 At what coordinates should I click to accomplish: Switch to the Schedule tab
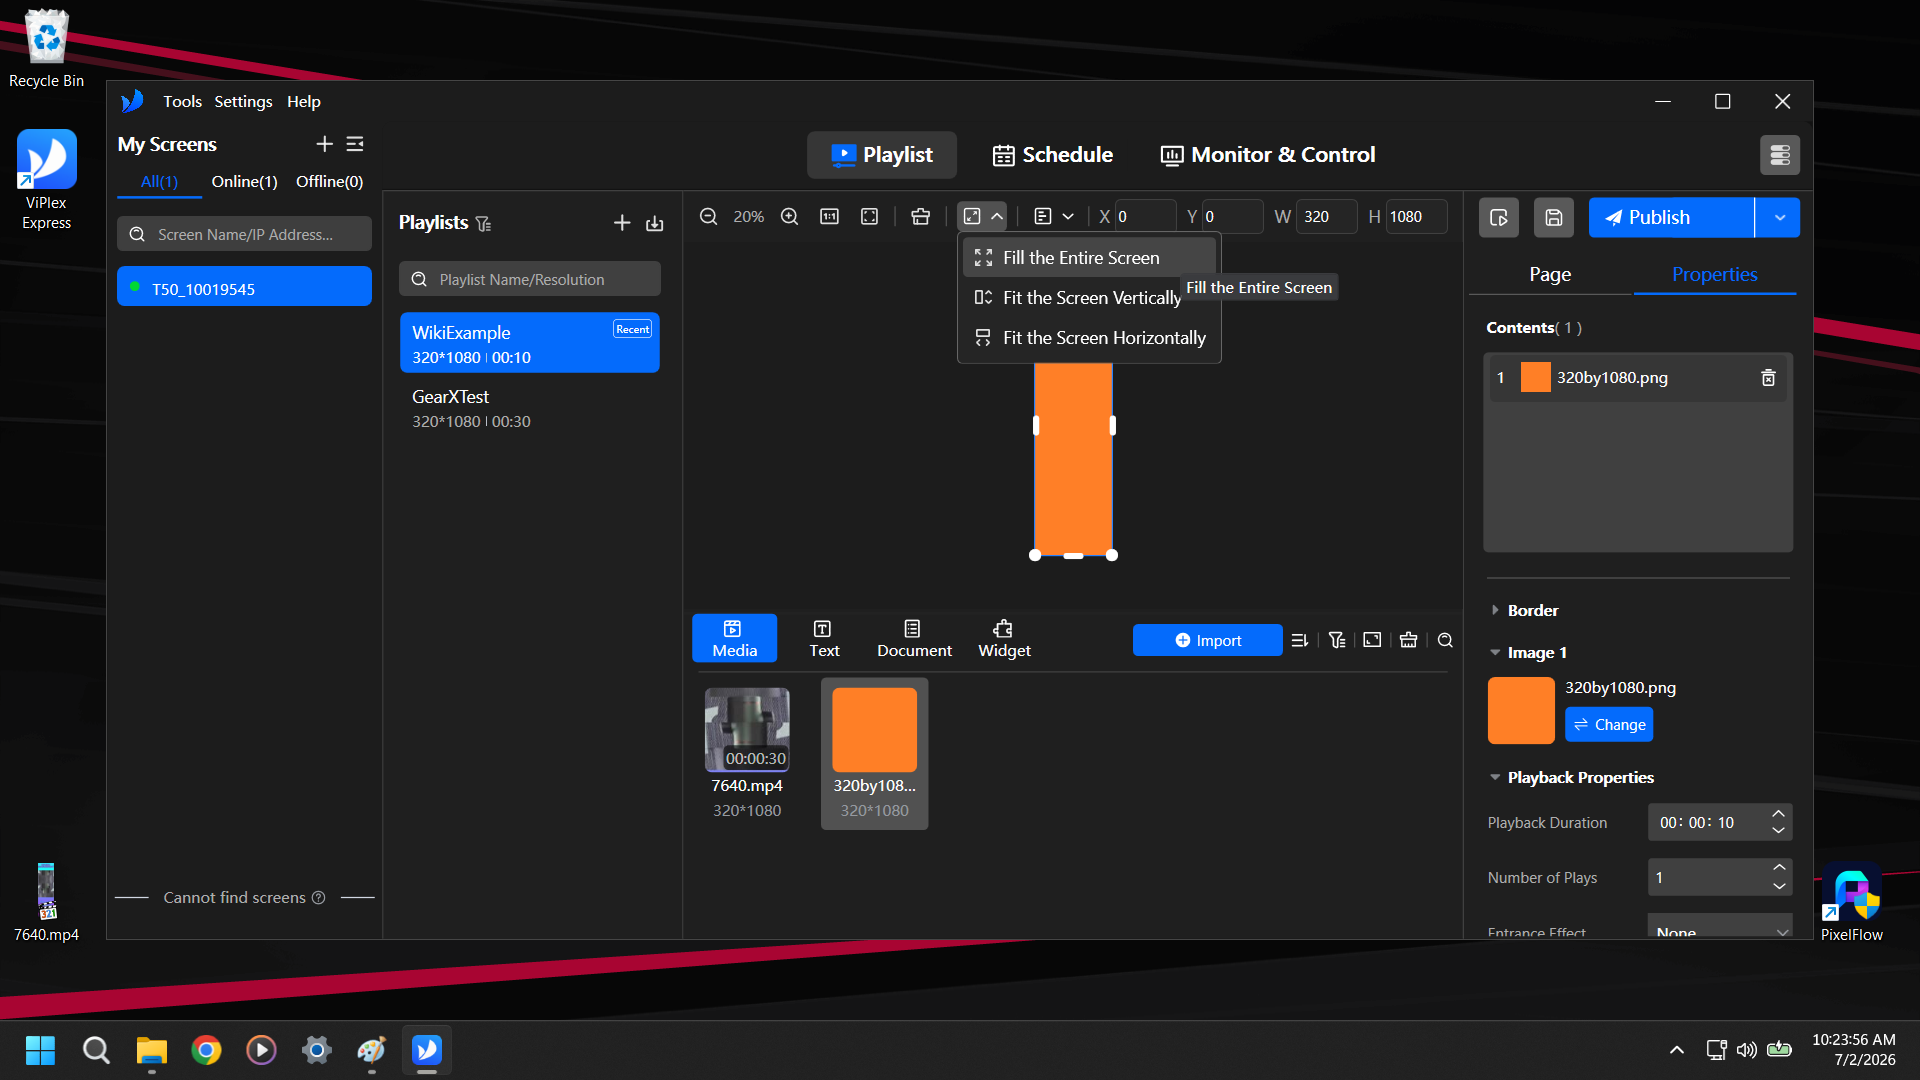click(1052, 155)
